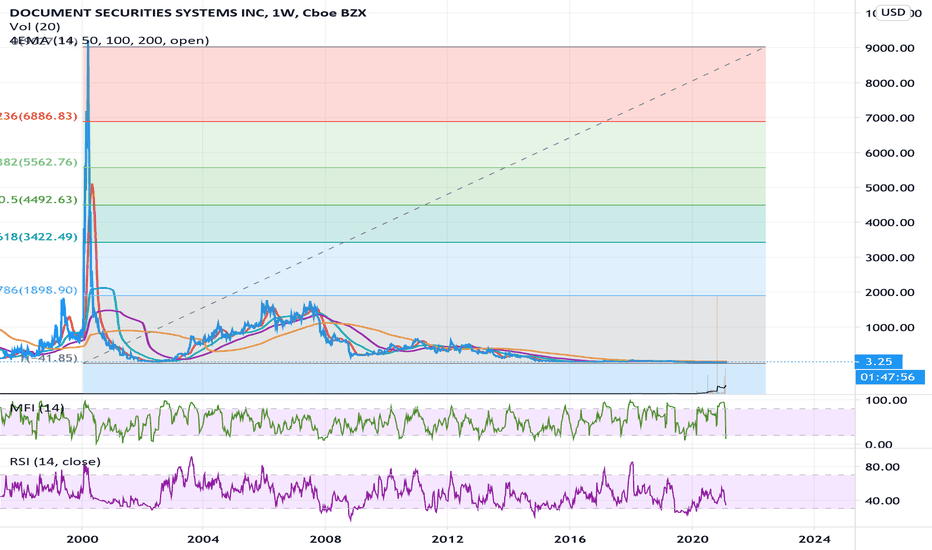Click the year 2004 on time axis
This screenshot has height=550, width=932.
(x=203, y=539)
